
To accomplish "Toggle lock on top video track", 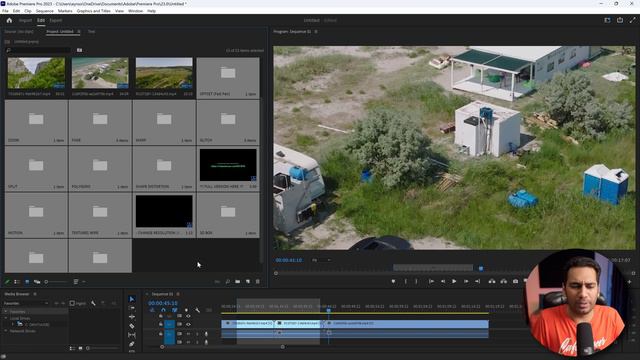I will pyautogui.click(x=161, y=316).
